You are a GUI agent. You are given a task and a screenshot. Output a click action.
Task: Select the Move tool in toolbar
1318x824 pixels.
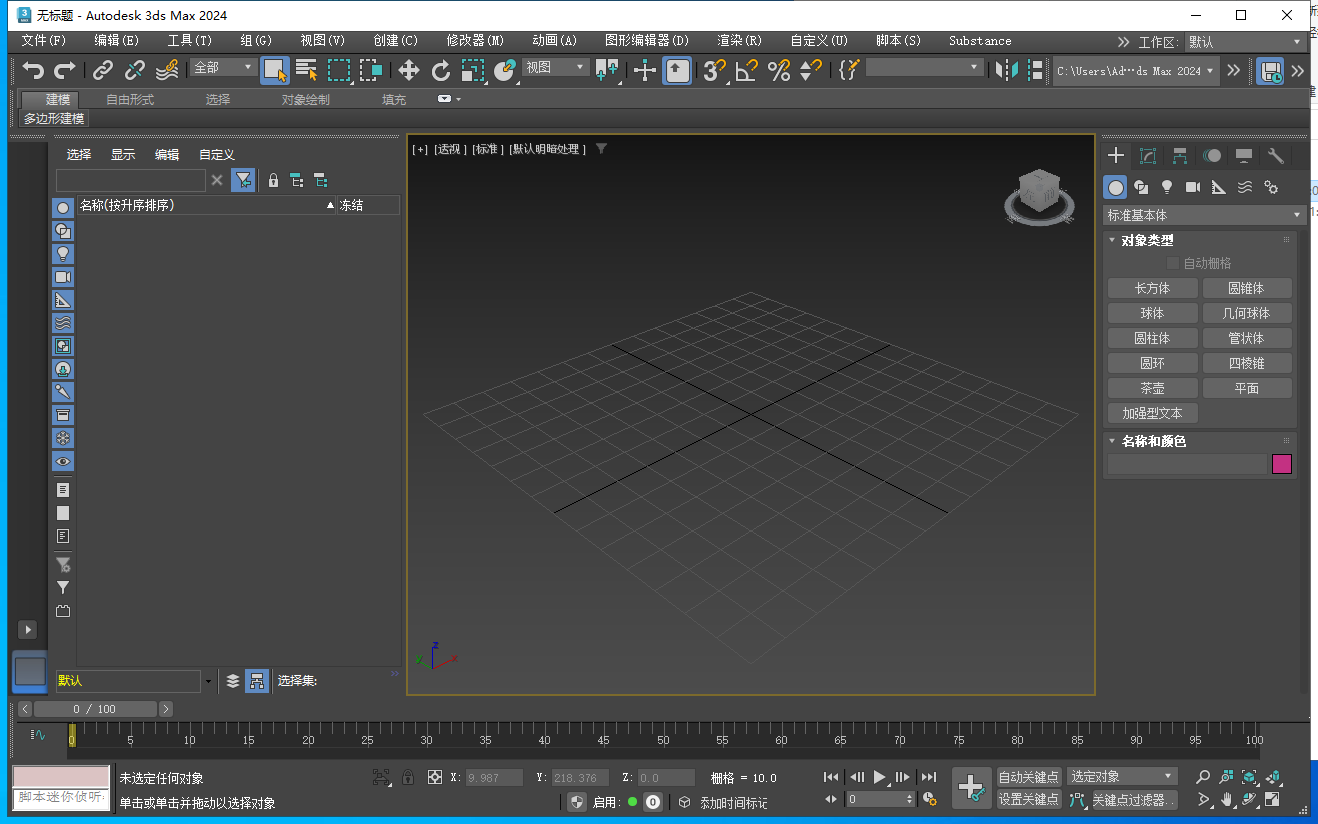[408, 70]
